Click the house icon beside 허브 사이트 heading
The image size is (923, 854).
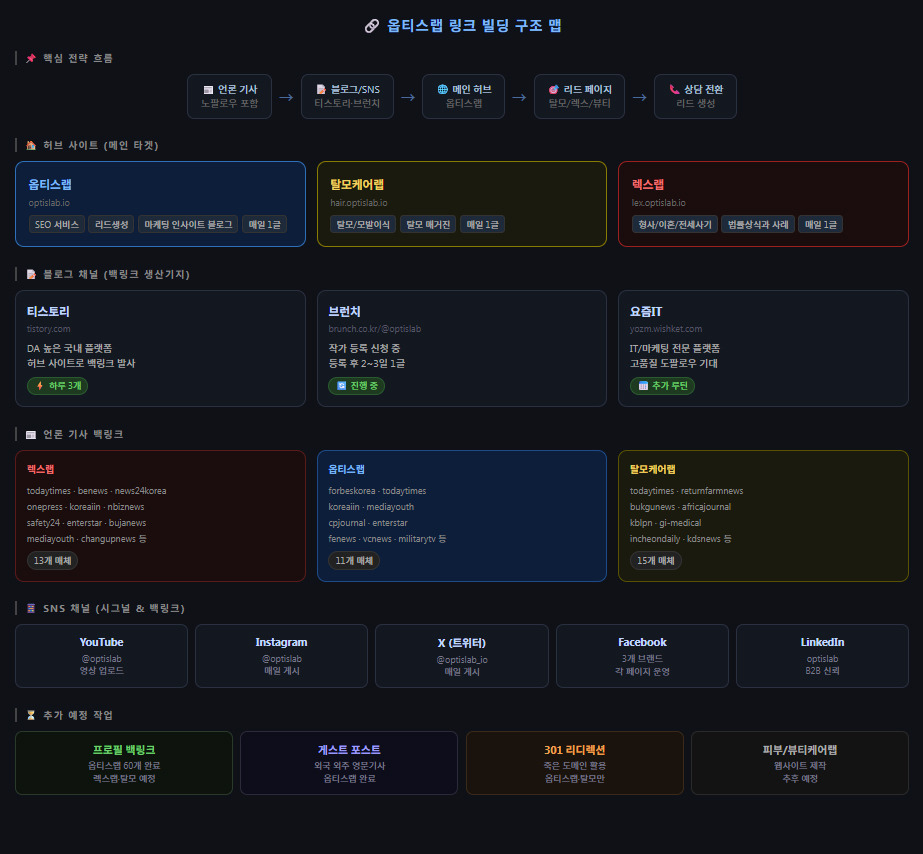pyautogui.click(x=31, y=145)
